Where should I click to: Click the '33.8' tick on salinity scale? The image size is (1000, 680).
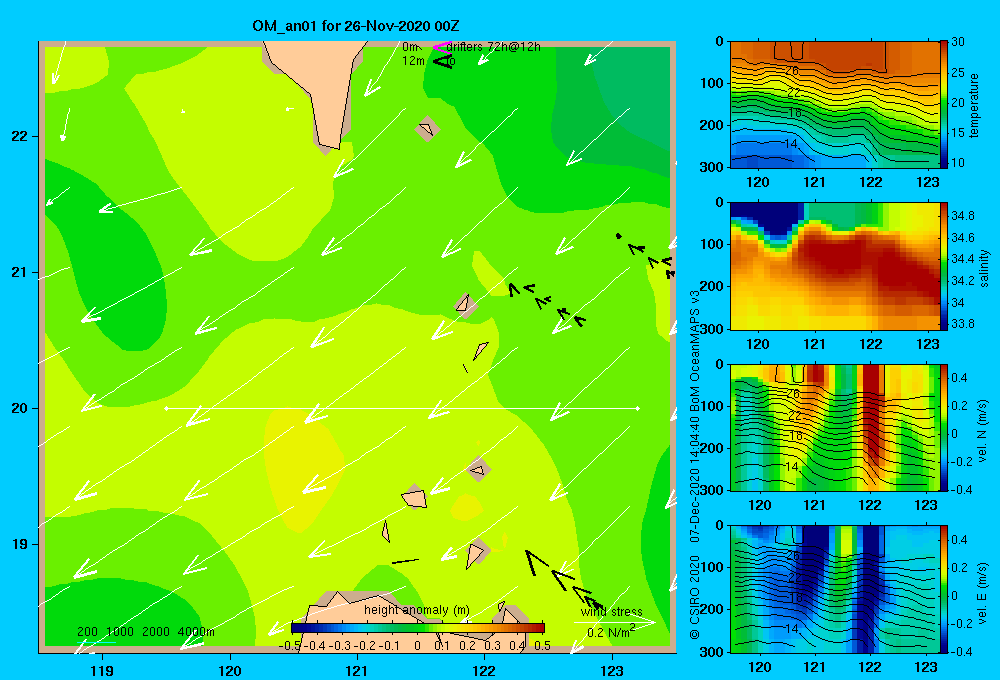click(x=962, y=323)
